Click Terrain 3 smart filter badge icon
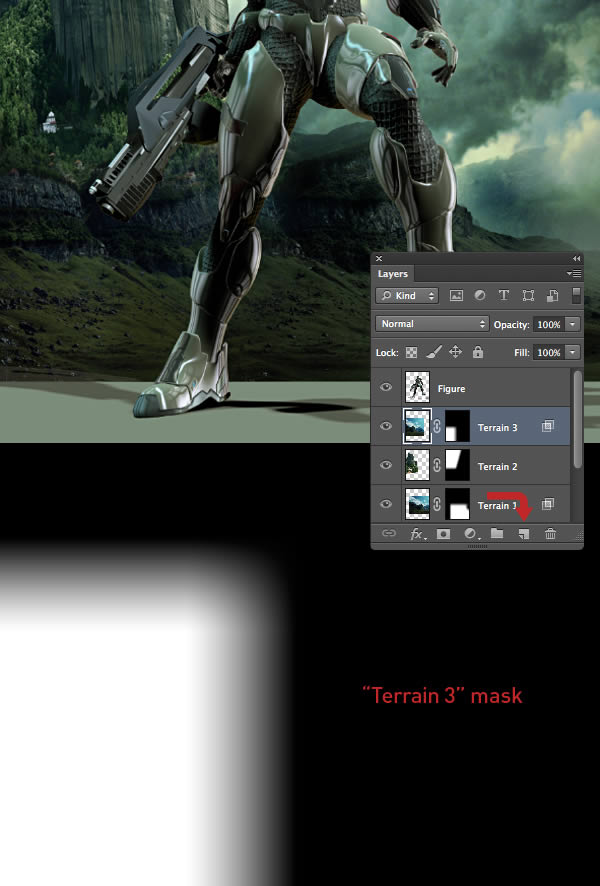The height and width of the screenshot is (886, 600). click(547, 426)
